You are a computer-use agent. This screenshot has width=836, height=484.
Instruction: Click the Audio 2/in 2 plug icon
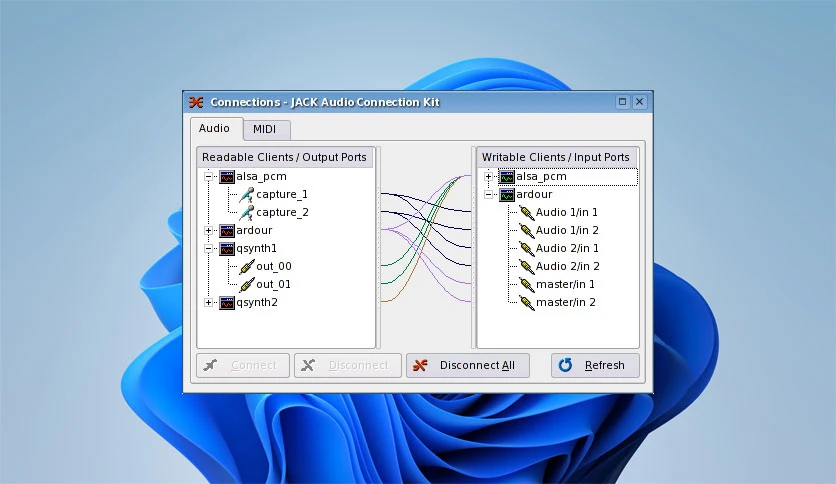pos(527,267)
